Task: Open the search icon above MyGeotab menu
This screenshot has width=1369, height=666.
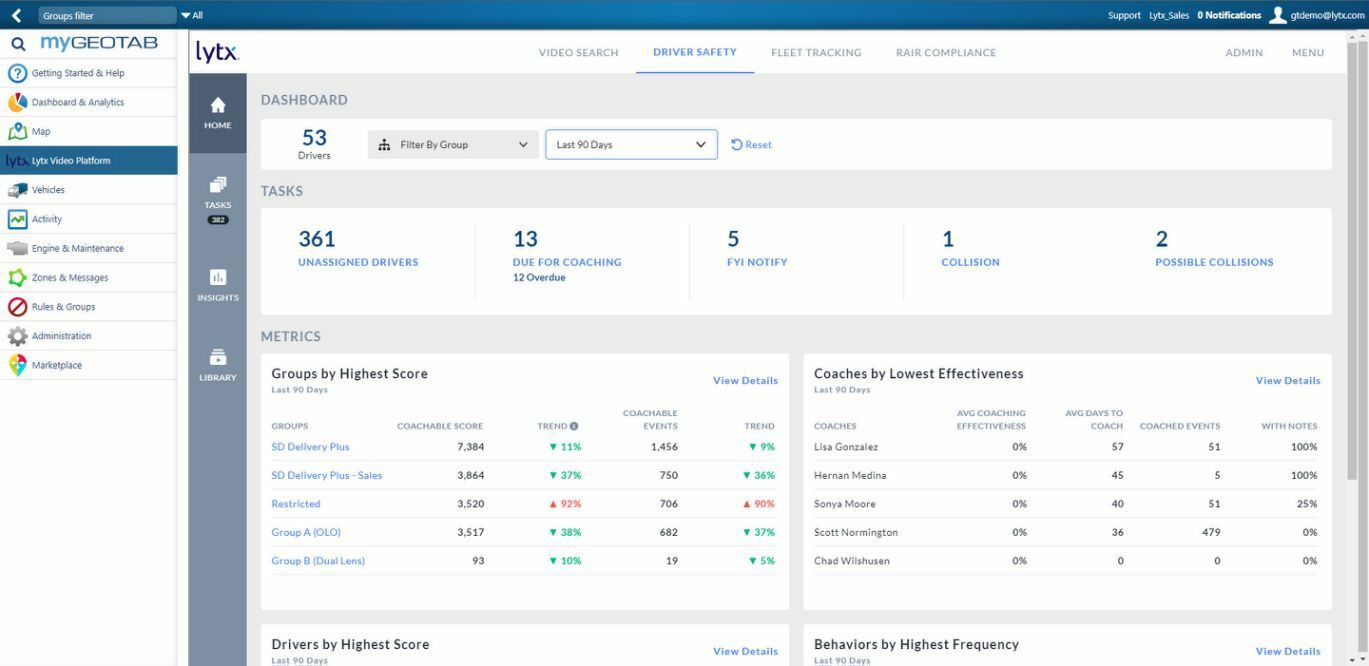Action: tap(17, 43)
